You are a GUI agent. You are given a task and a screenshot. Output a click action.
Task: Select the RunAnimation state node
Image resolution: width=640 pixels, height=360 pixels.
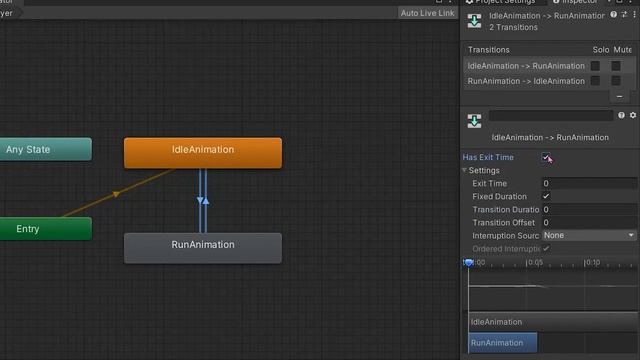coord(203,248)
